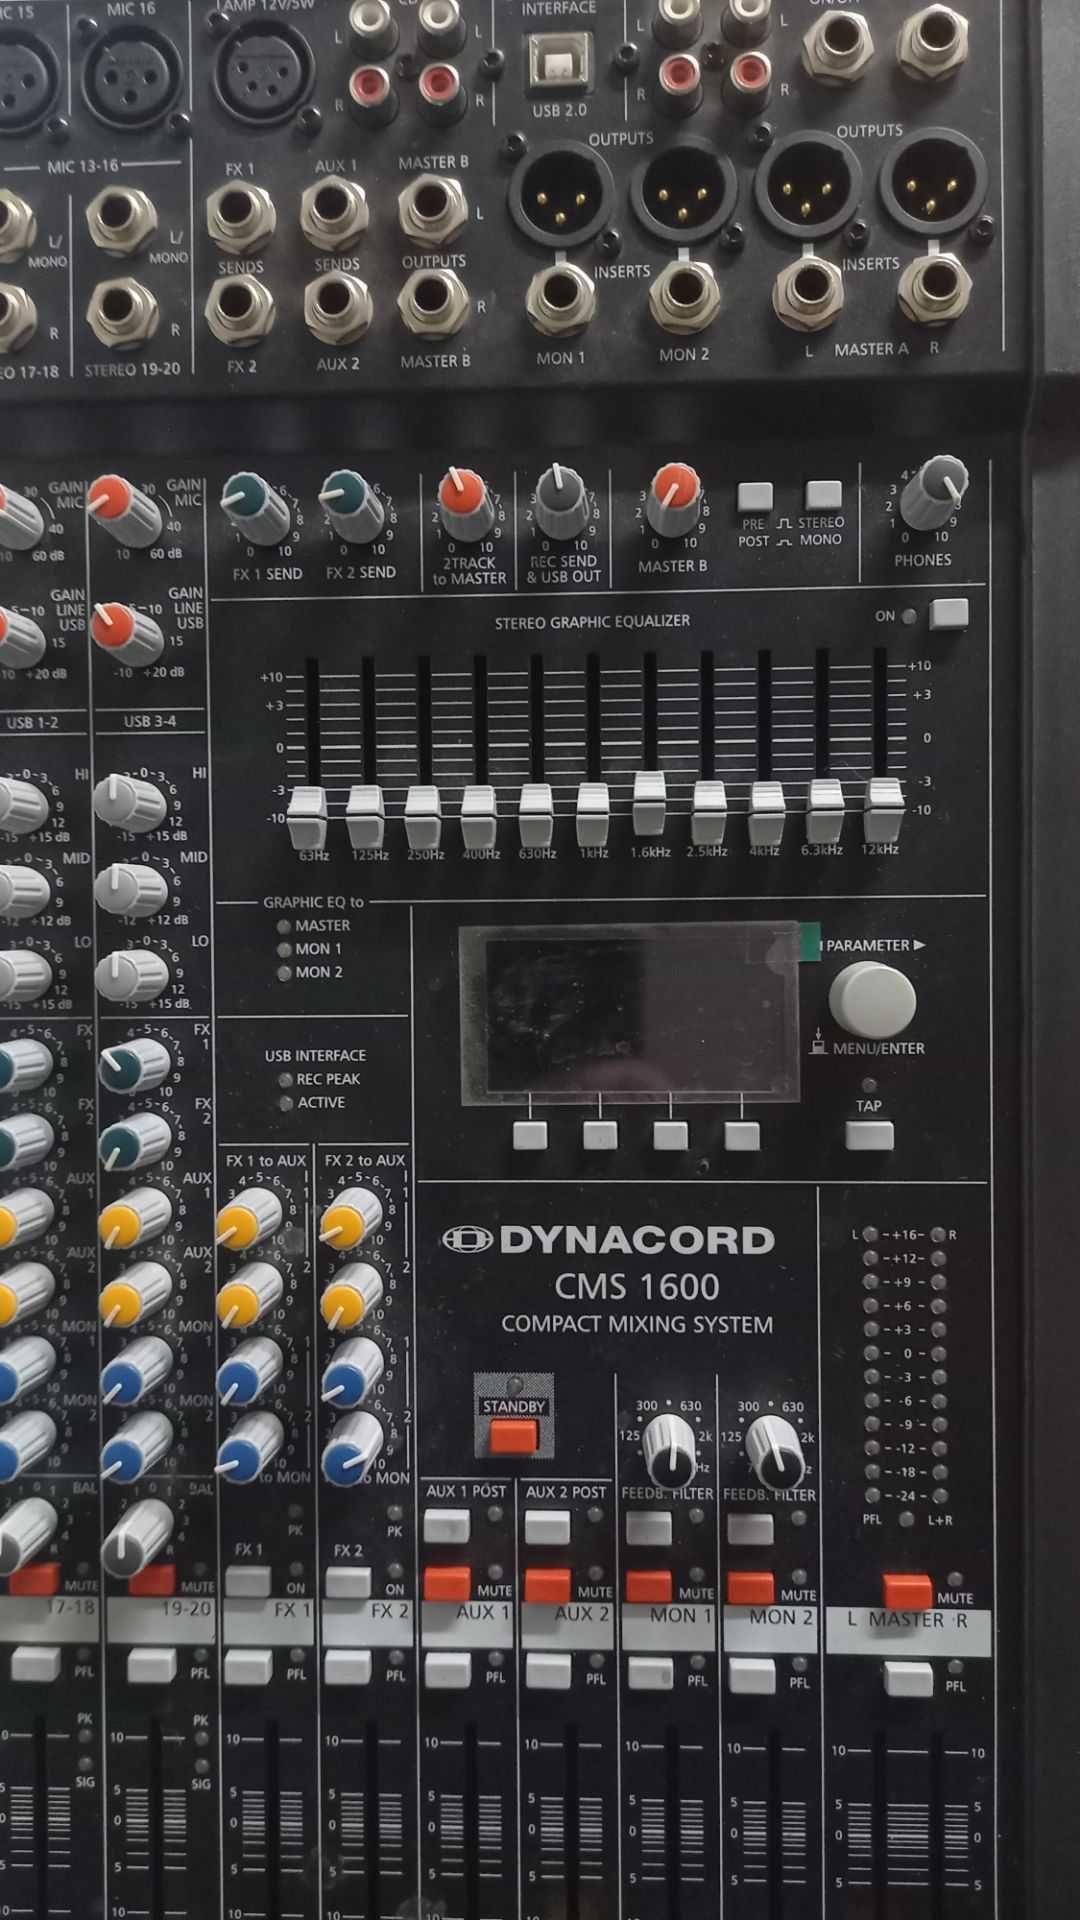
Task: Push the third soft key below the display
Action: tap(670, 1136)
